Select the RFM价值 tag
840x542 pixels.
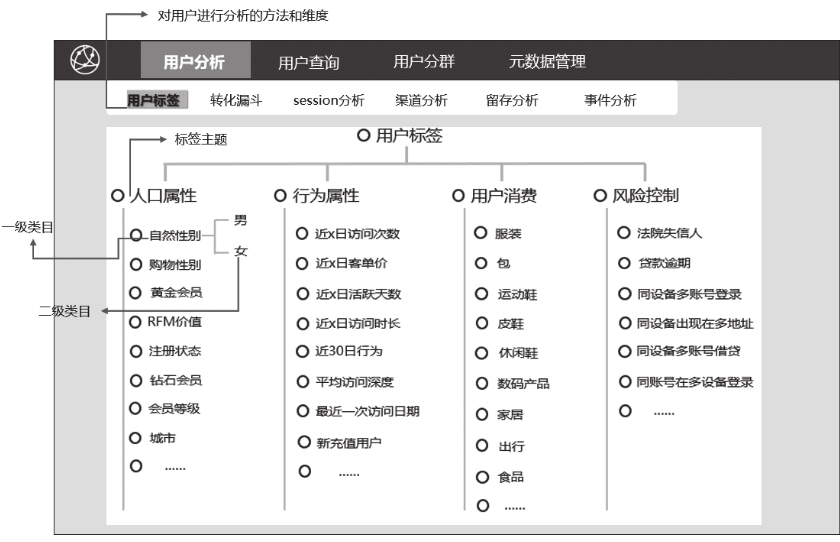pos(166,321)
